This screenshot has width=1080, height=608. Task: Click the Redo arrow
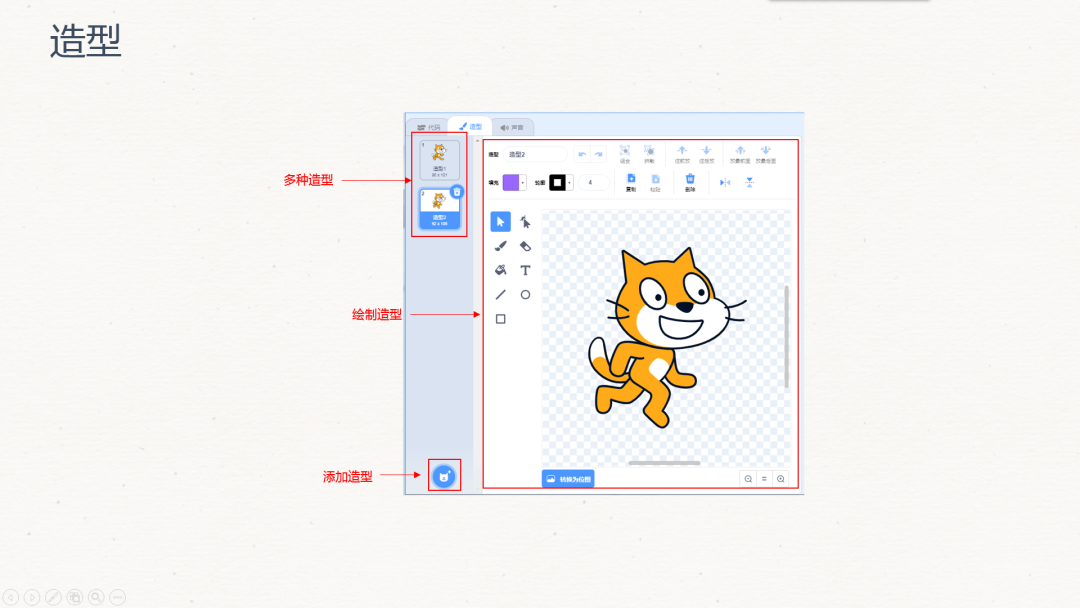(x=599, y=154)
